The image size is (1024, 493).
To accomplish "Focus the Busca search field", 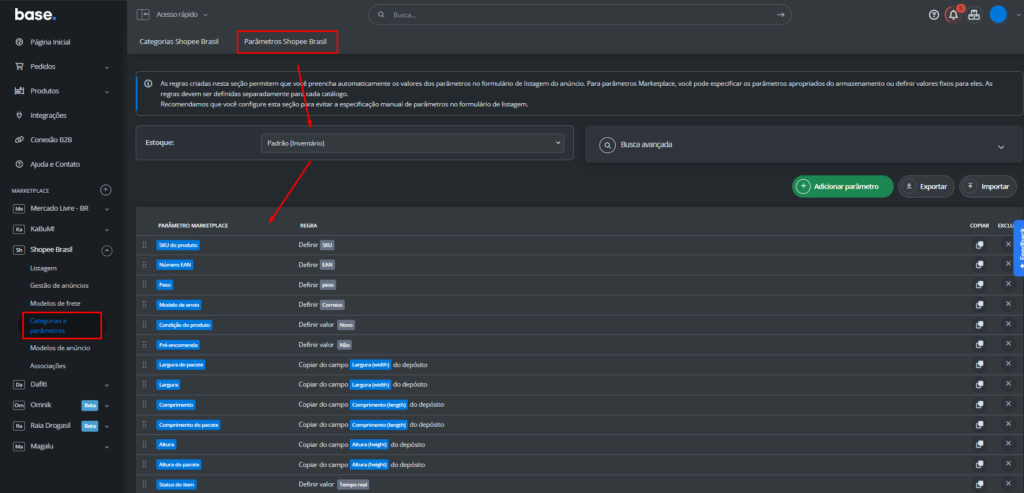I will 580,14.
